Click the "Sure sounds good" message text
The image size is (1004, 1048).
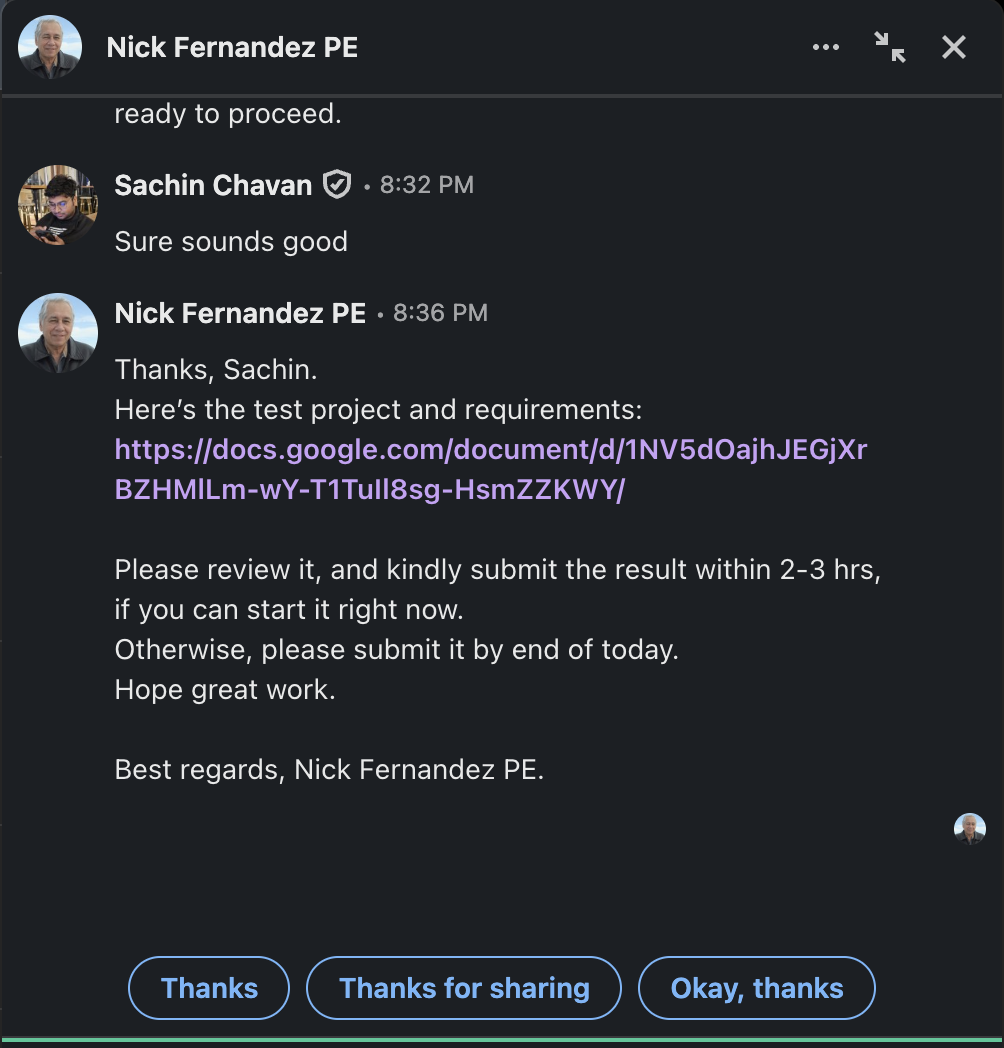pos(231,241)
